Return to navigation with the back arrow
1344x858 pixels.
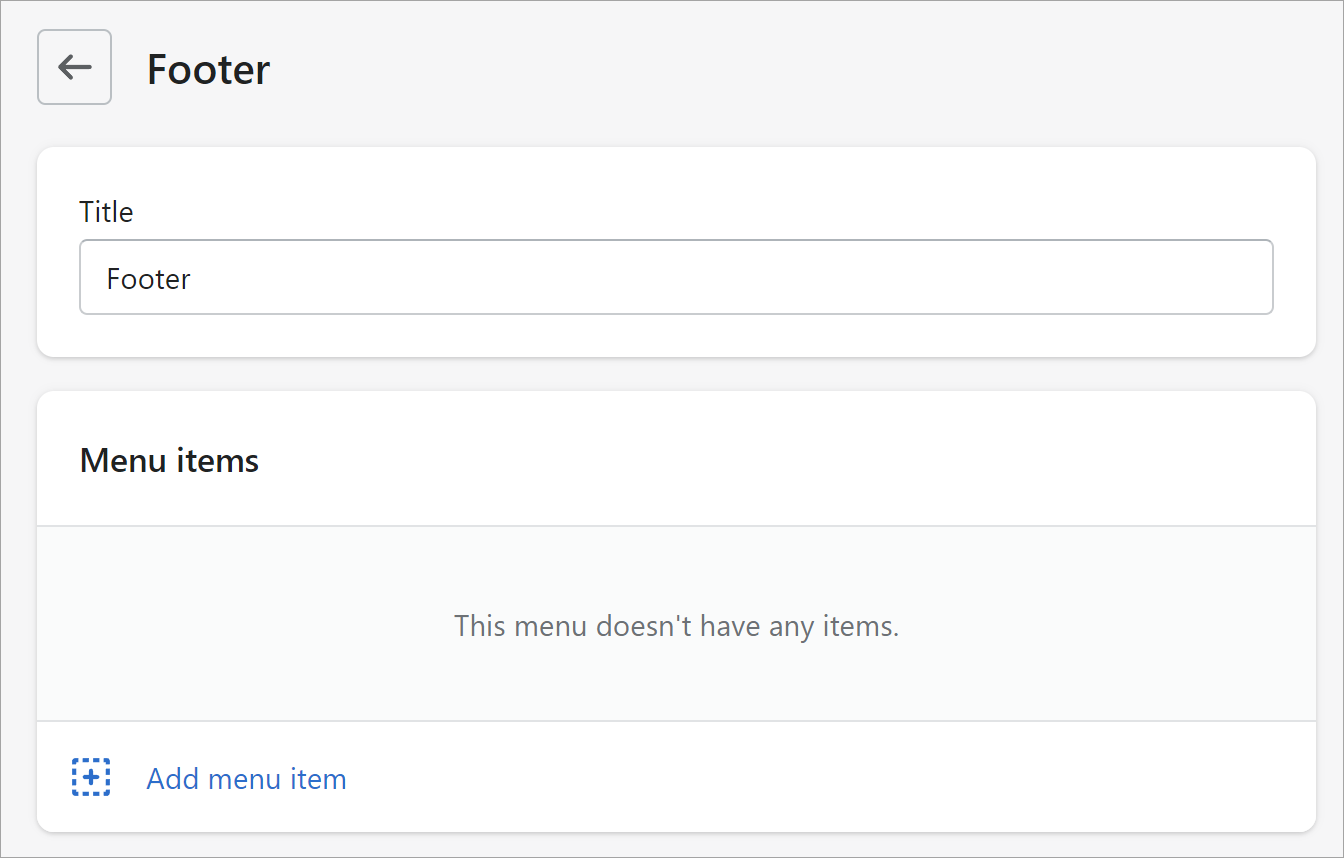click(74, 67)
